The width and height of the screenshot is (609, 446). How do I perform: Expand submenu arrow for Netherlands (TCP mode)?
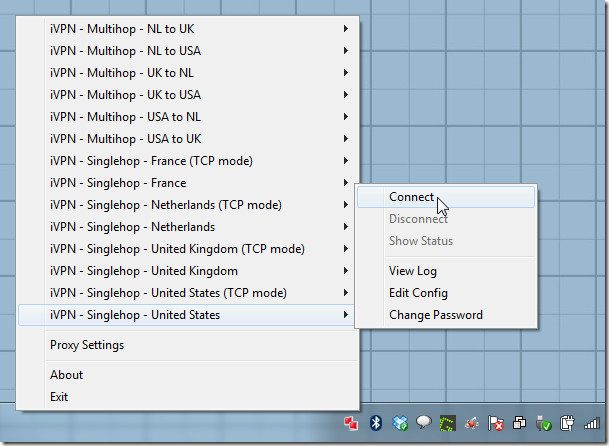click(x=345, y=205)
